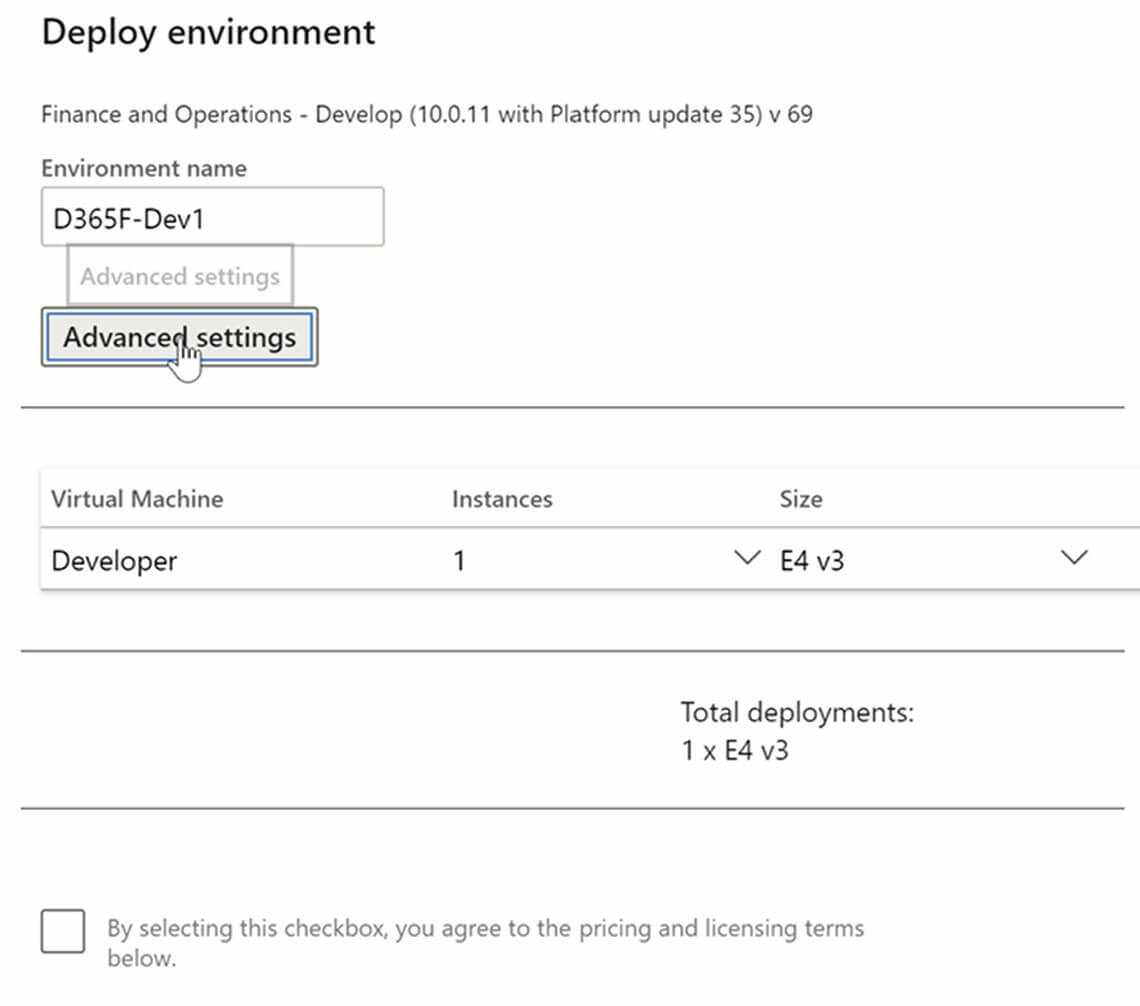This screenshot has width=1140, height=1006.
Task: Click the Environment name field label
Action: point(143,168)
